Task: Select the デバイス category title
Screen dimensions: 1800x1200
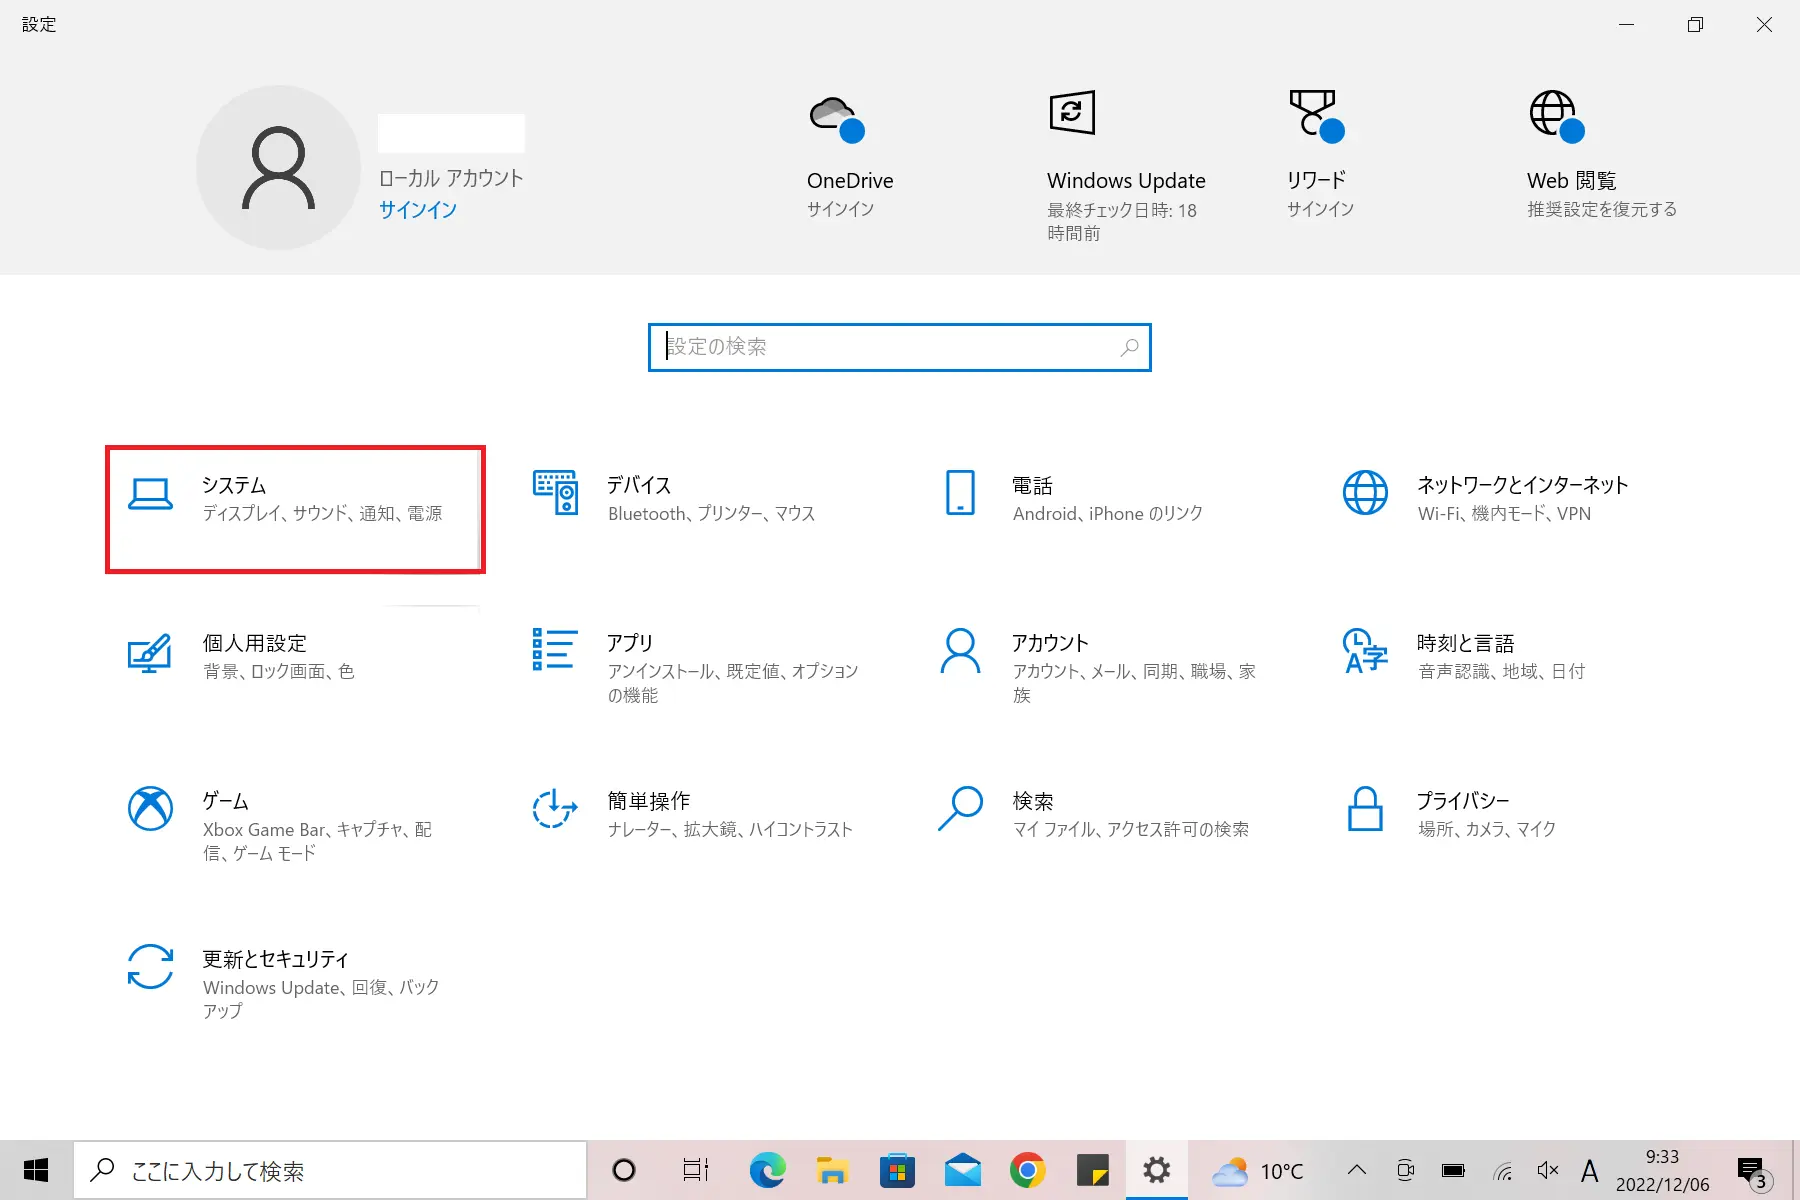Action: coord(640,485)
